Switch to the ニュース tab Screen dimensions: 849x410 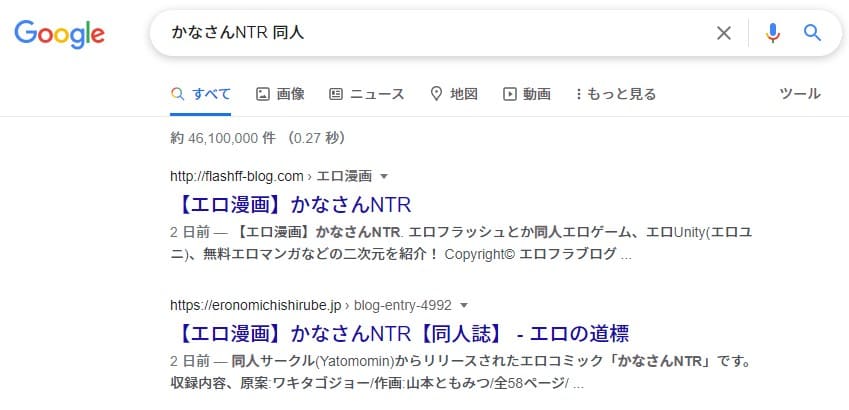(367, 94)
